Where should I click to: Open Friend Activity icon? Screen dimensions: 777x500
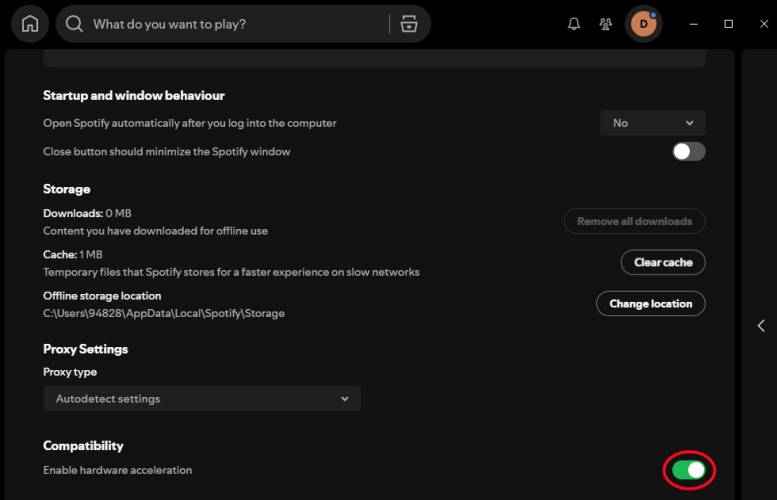(606, 24)
